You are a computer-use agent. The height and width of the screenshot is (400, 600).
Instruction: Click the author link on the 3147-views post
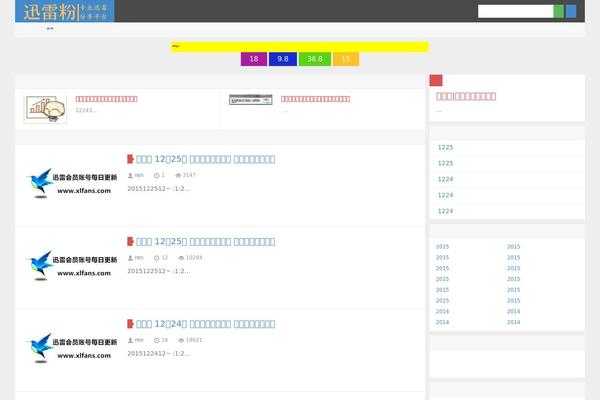[139, 175]
